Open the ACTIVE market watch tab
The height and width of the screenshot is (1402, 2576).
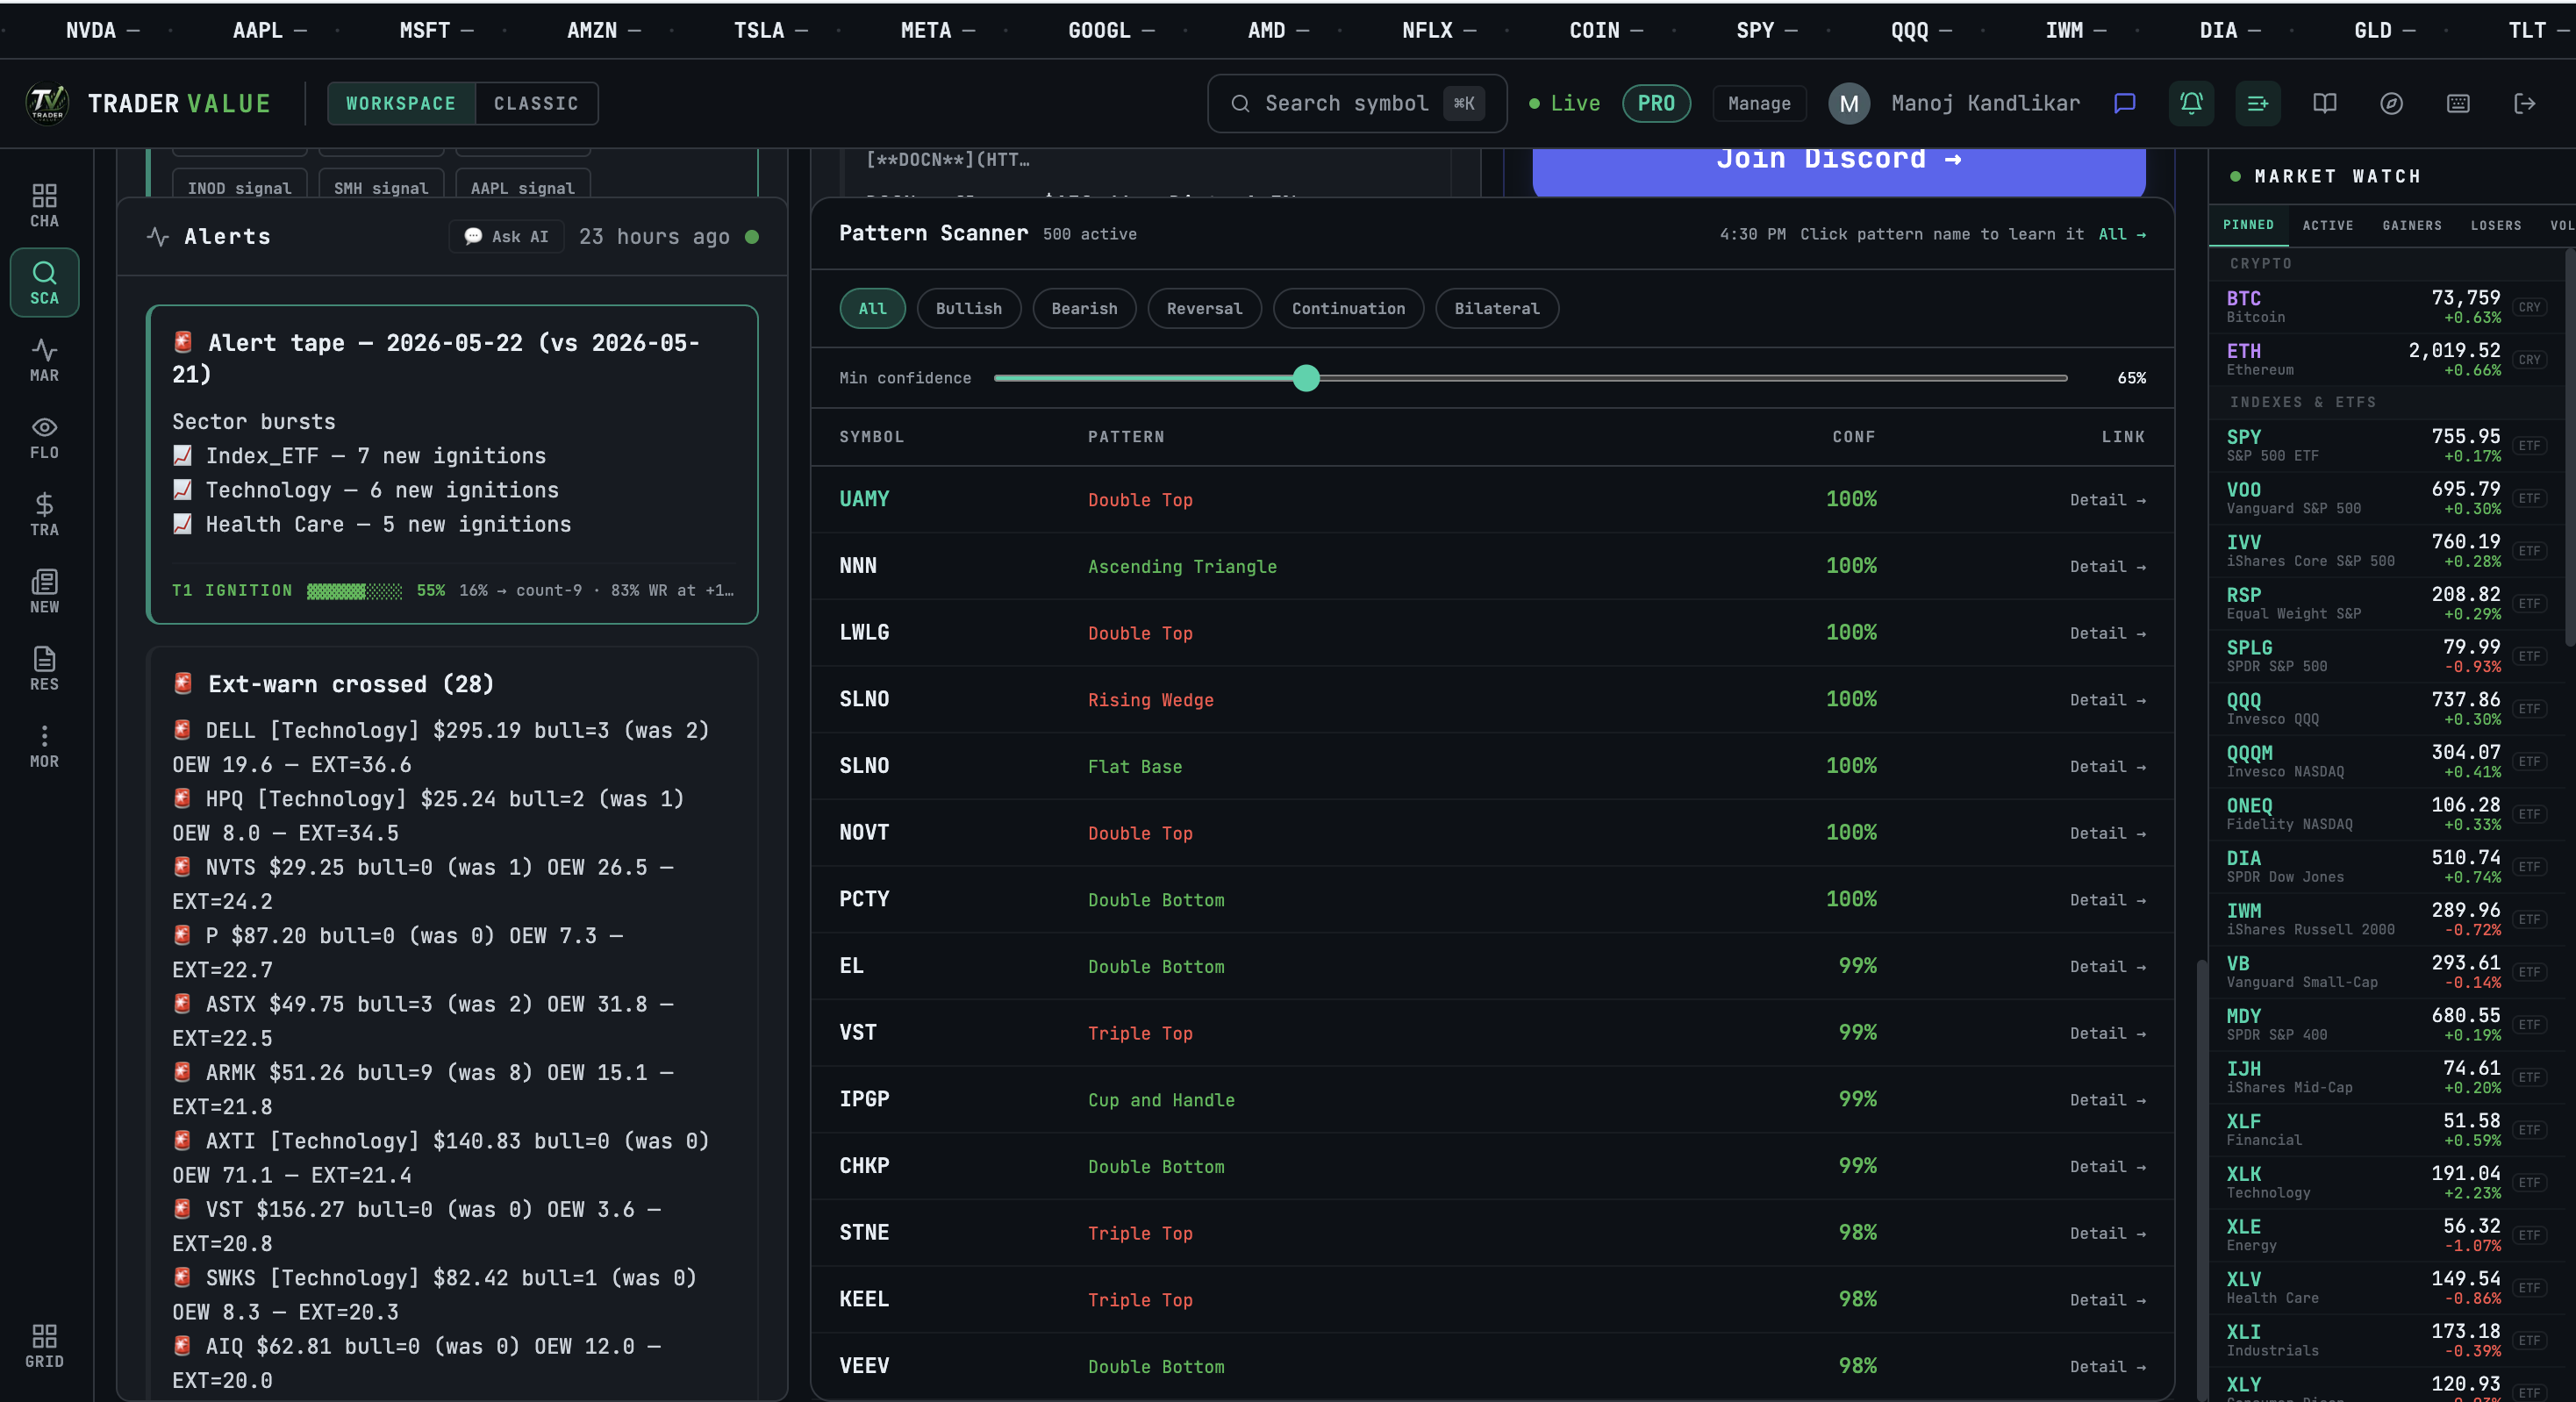pyautogui.click(x=2328, y=225)
